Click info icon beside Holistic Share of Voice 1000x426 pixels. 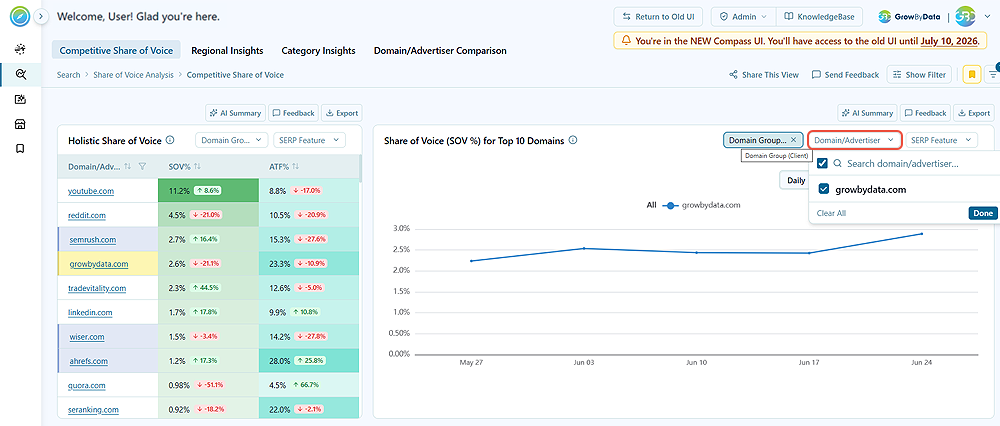pyautogui.click(x=170, y=140)
